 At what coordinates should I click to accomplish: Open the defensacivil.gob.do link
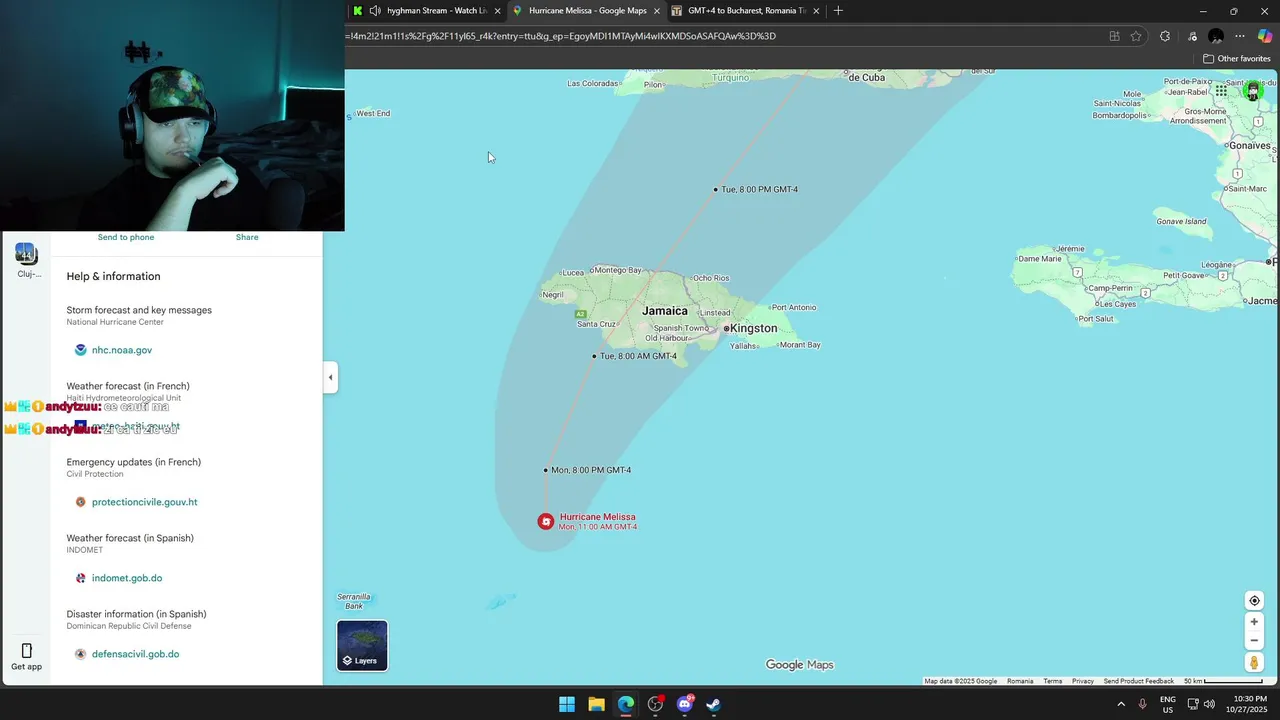pyautogui.click(x=135, y=654)
